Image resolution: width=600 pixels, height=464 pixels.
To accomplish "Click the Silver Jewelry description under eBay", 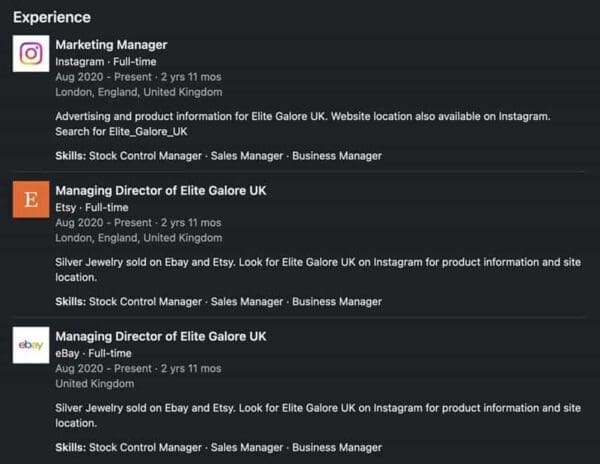I will (317, 416).
